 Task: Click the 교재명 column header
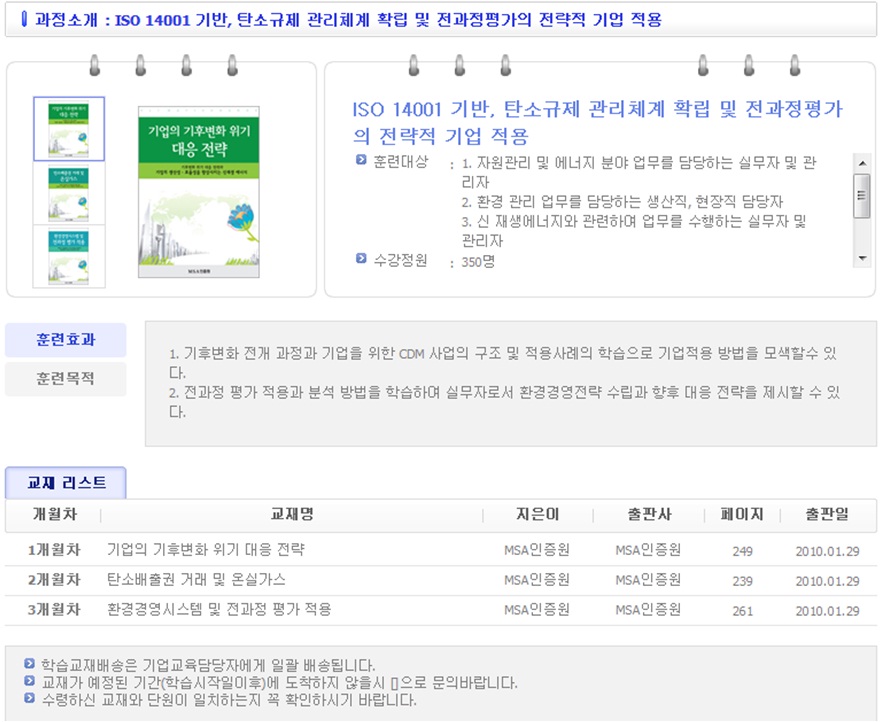tap(292, 515)
